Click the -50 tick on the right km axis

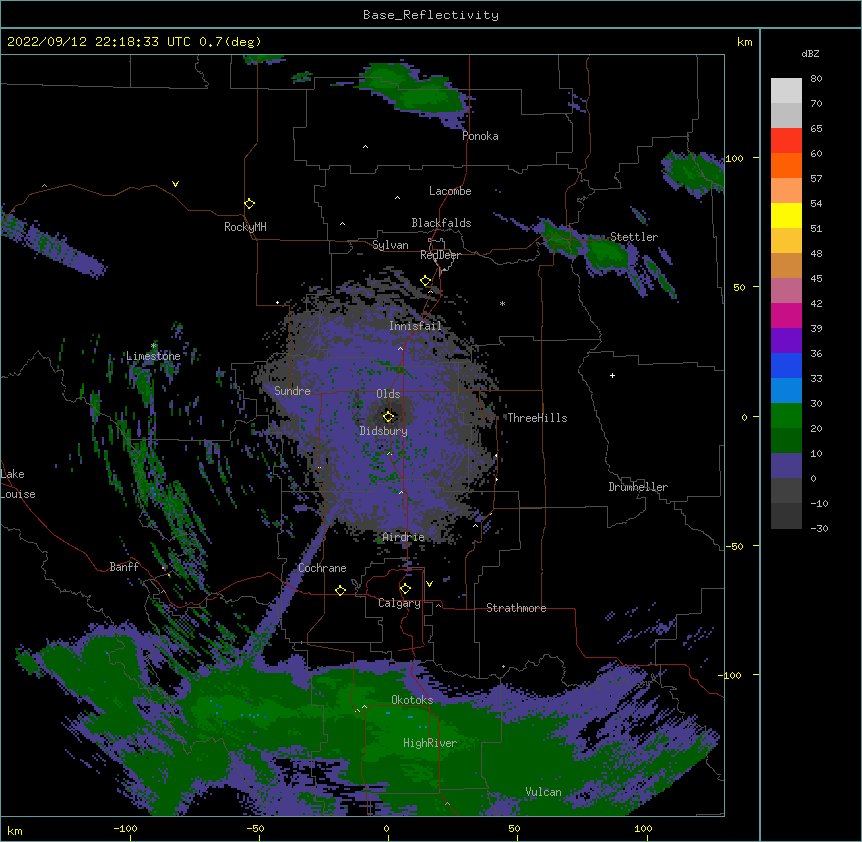click(734, 546)
